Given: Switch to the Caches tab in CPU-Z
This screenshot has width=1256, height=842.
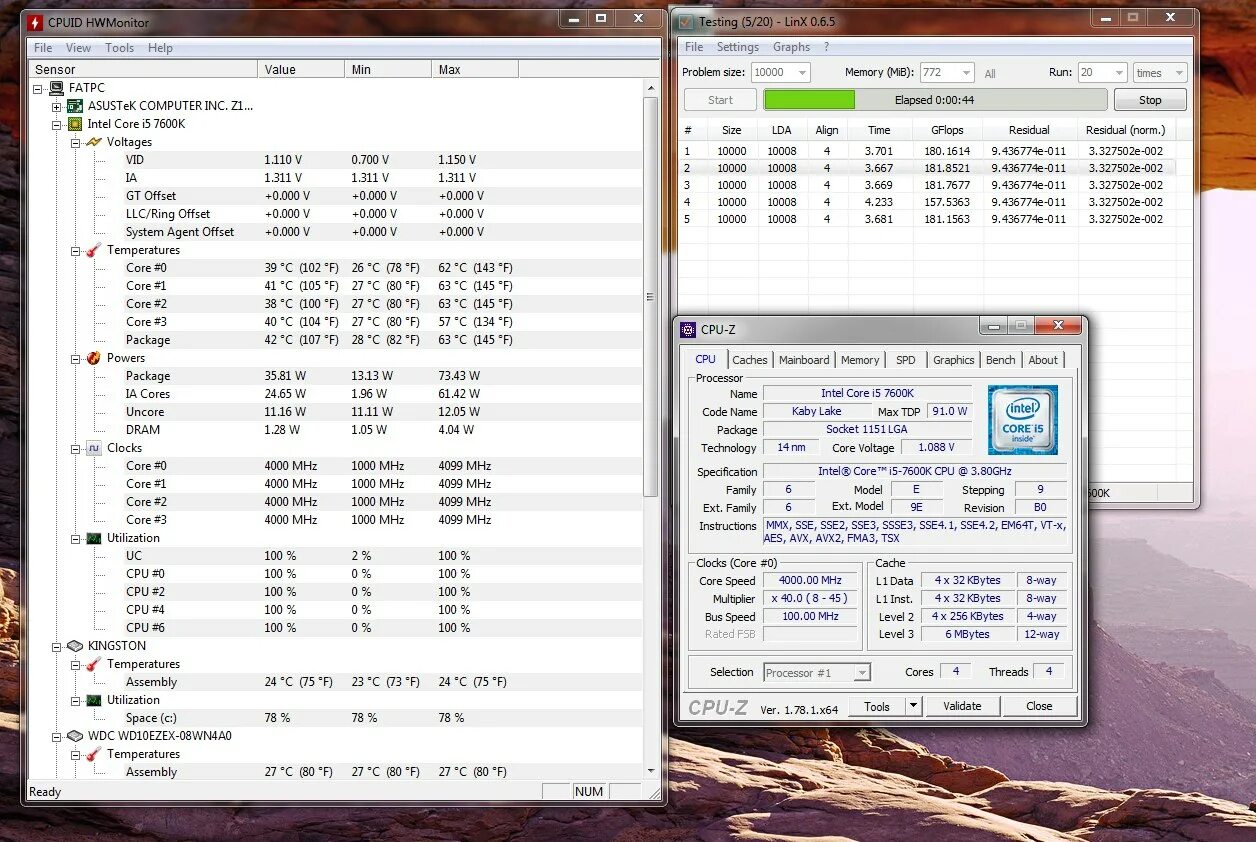Looking at the screenshot, I should (750, 360).
